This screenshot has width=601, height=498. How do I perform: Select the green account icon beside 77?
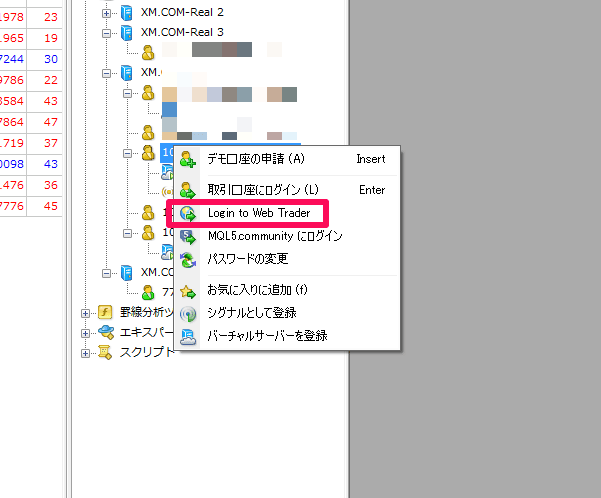(148, 293)
